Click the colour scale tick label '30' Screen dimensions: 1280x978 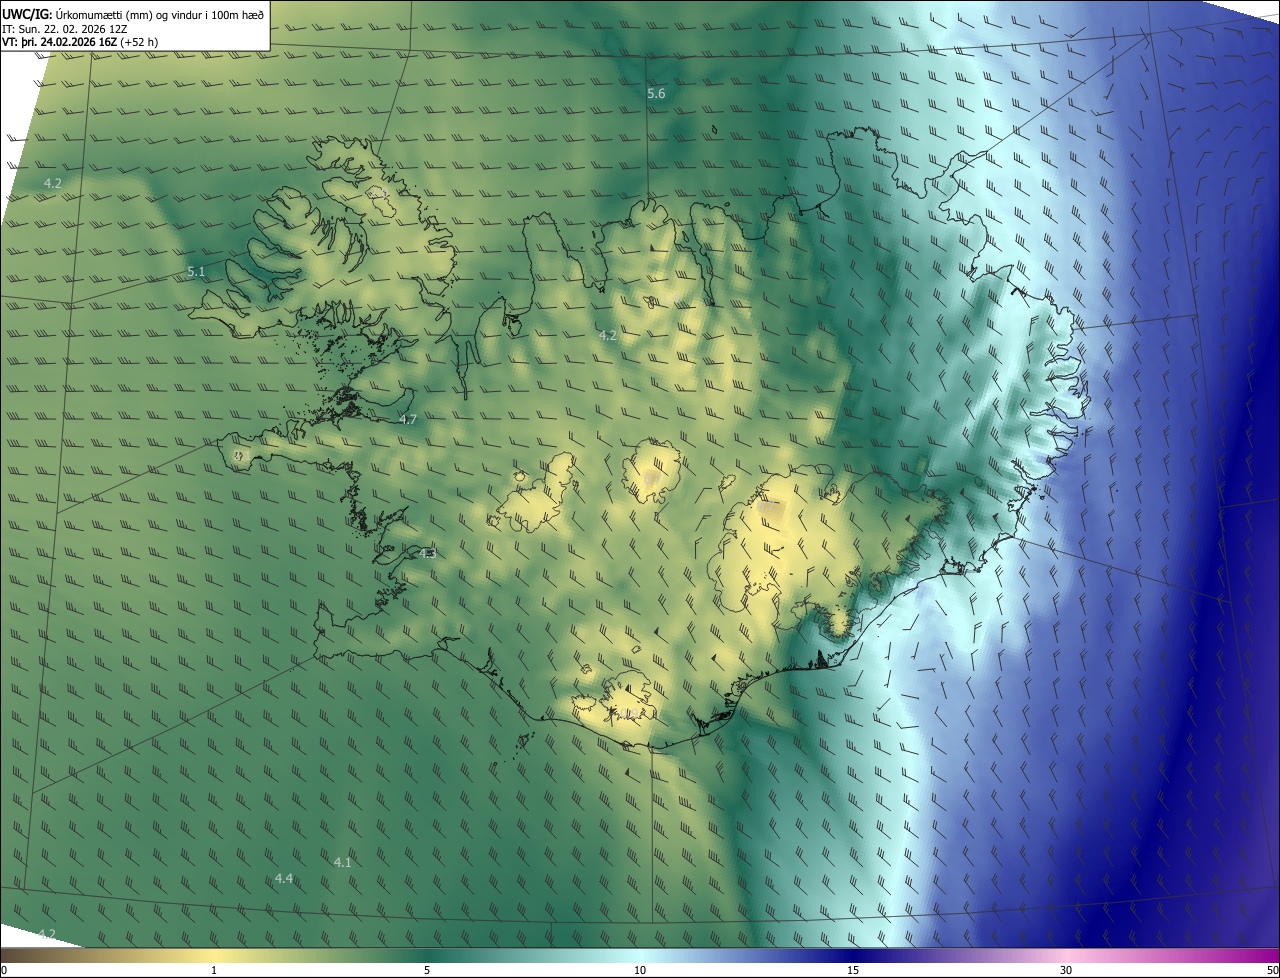(1066, 970)
